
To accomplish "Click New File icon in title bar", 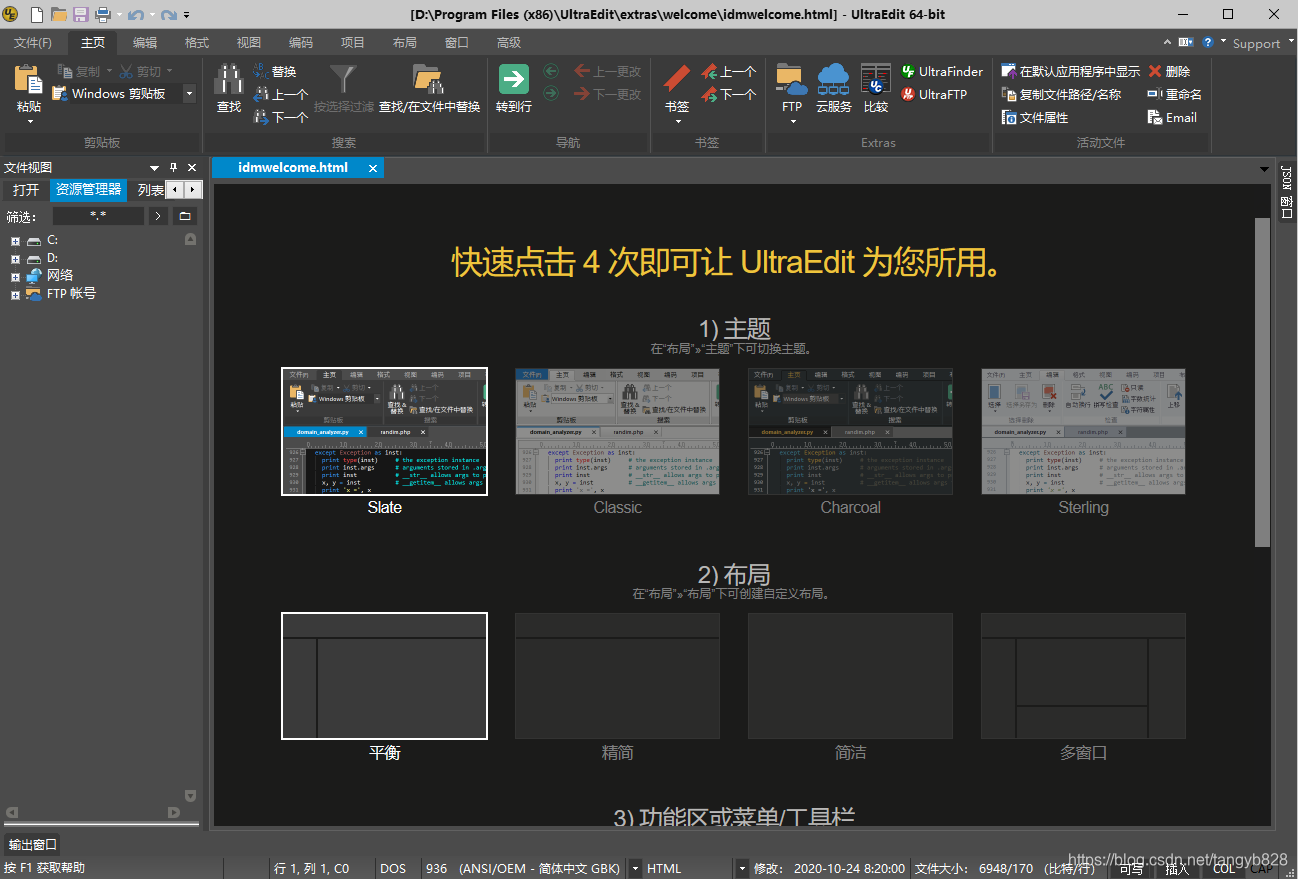I will click(x=37, y=14).
